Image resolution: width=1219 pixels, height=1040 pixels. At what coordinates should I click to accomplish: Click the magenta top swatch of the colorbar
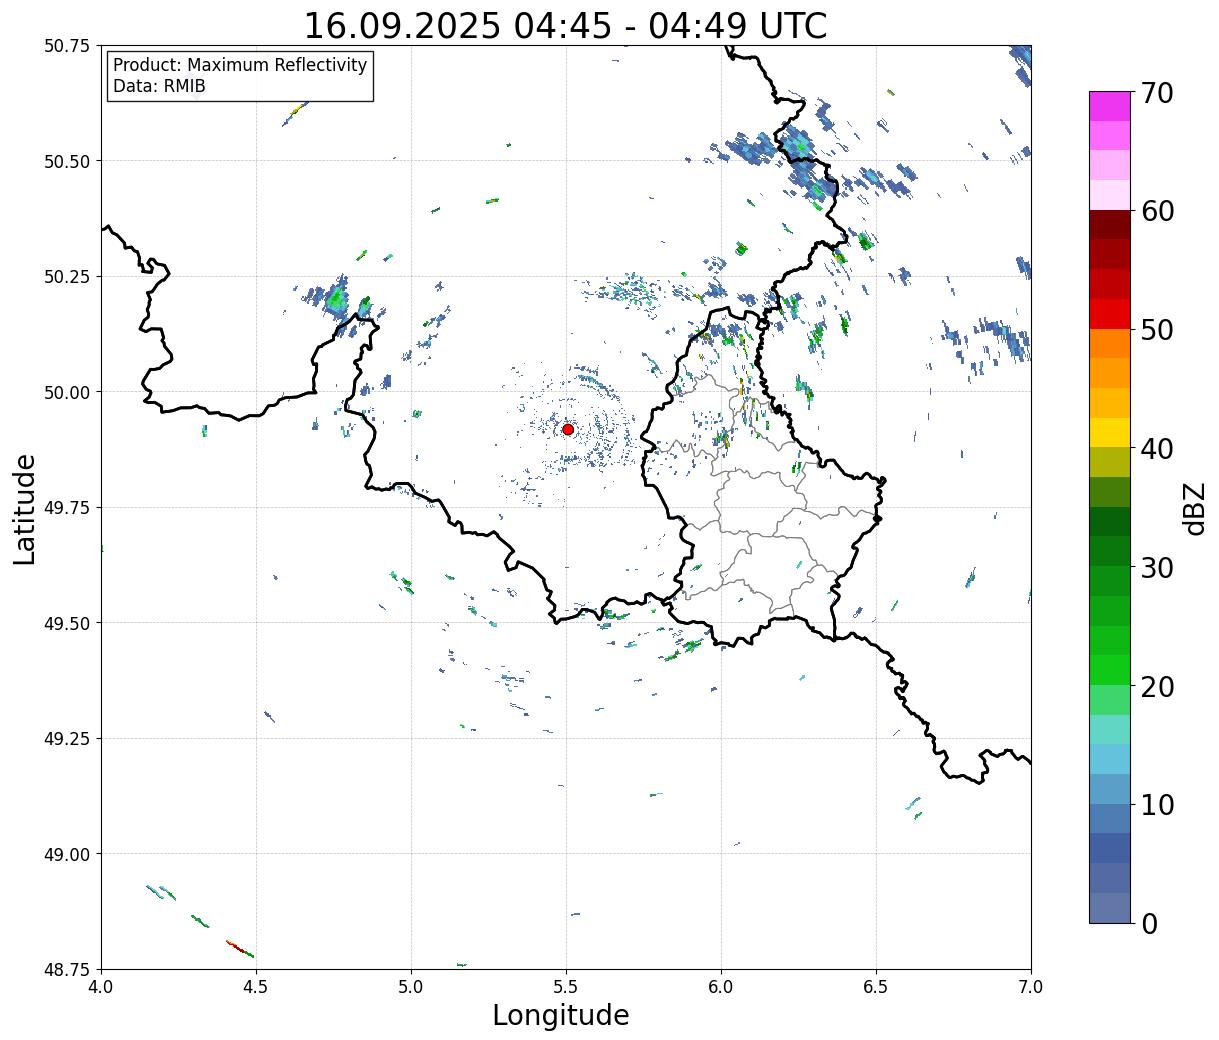1110,106
